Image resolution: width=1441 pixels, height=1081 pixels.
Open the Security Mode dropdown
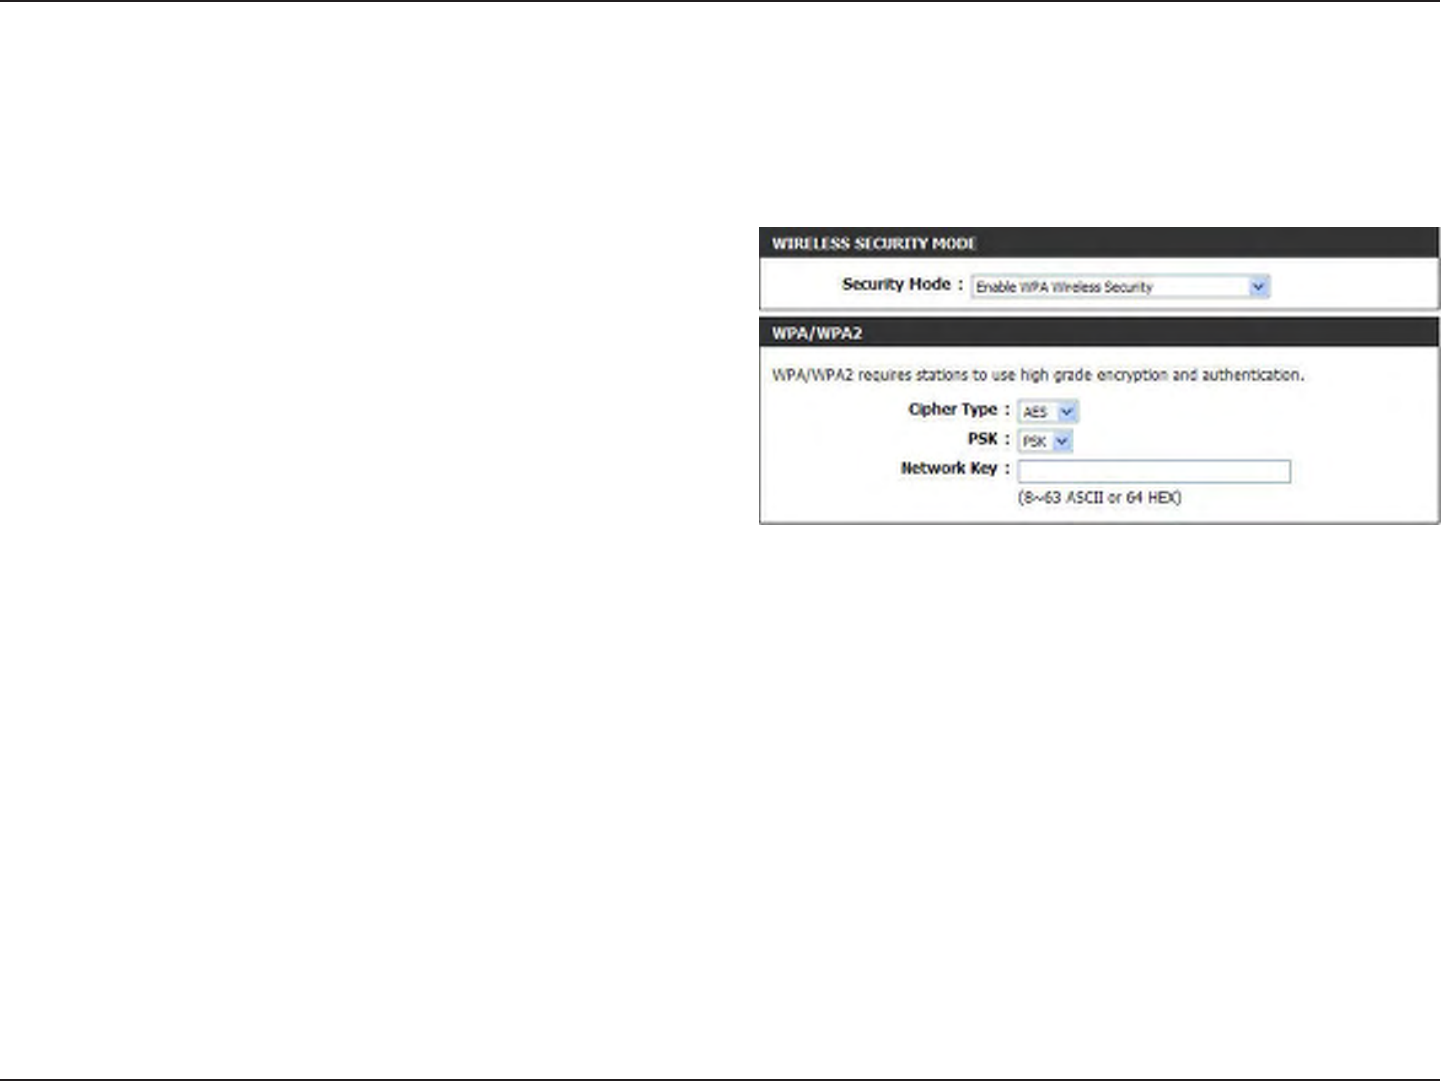click(1121, 287)
